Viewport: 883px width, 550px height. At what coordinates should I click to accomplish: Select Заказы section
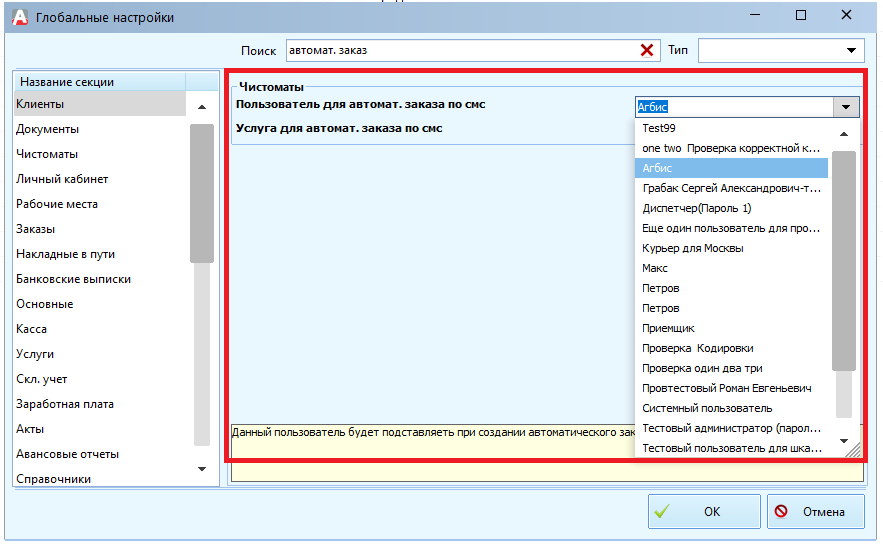click(x=100, y=229)
